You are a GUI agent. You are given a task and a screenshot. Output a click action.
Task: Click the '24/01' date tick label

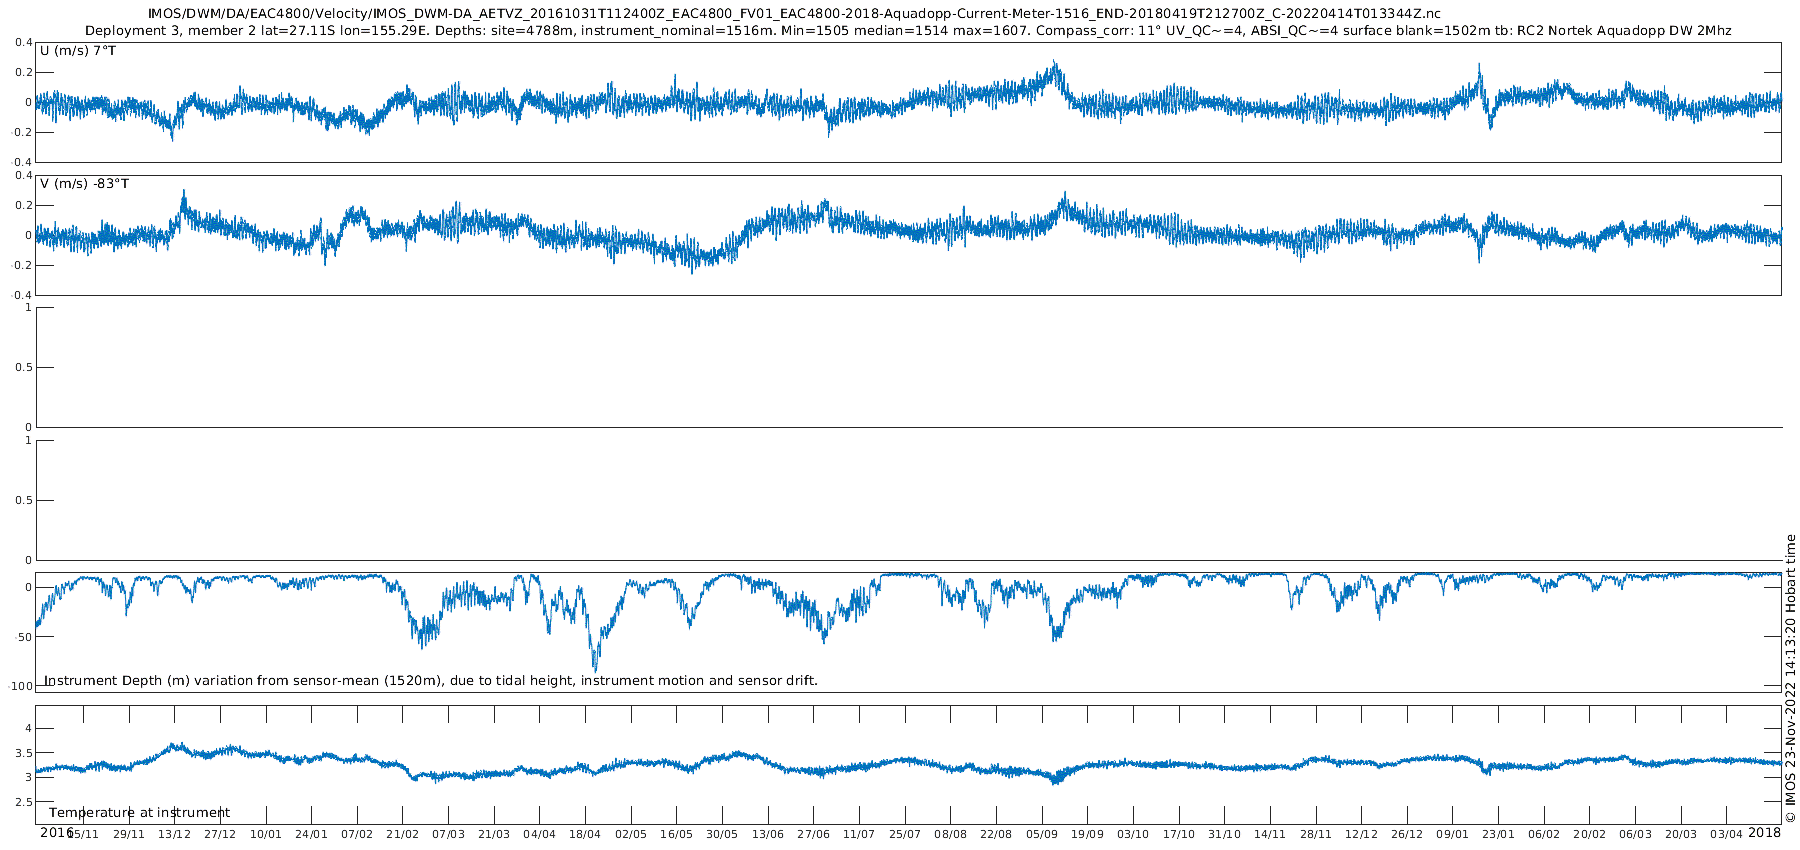pos(312,834)
